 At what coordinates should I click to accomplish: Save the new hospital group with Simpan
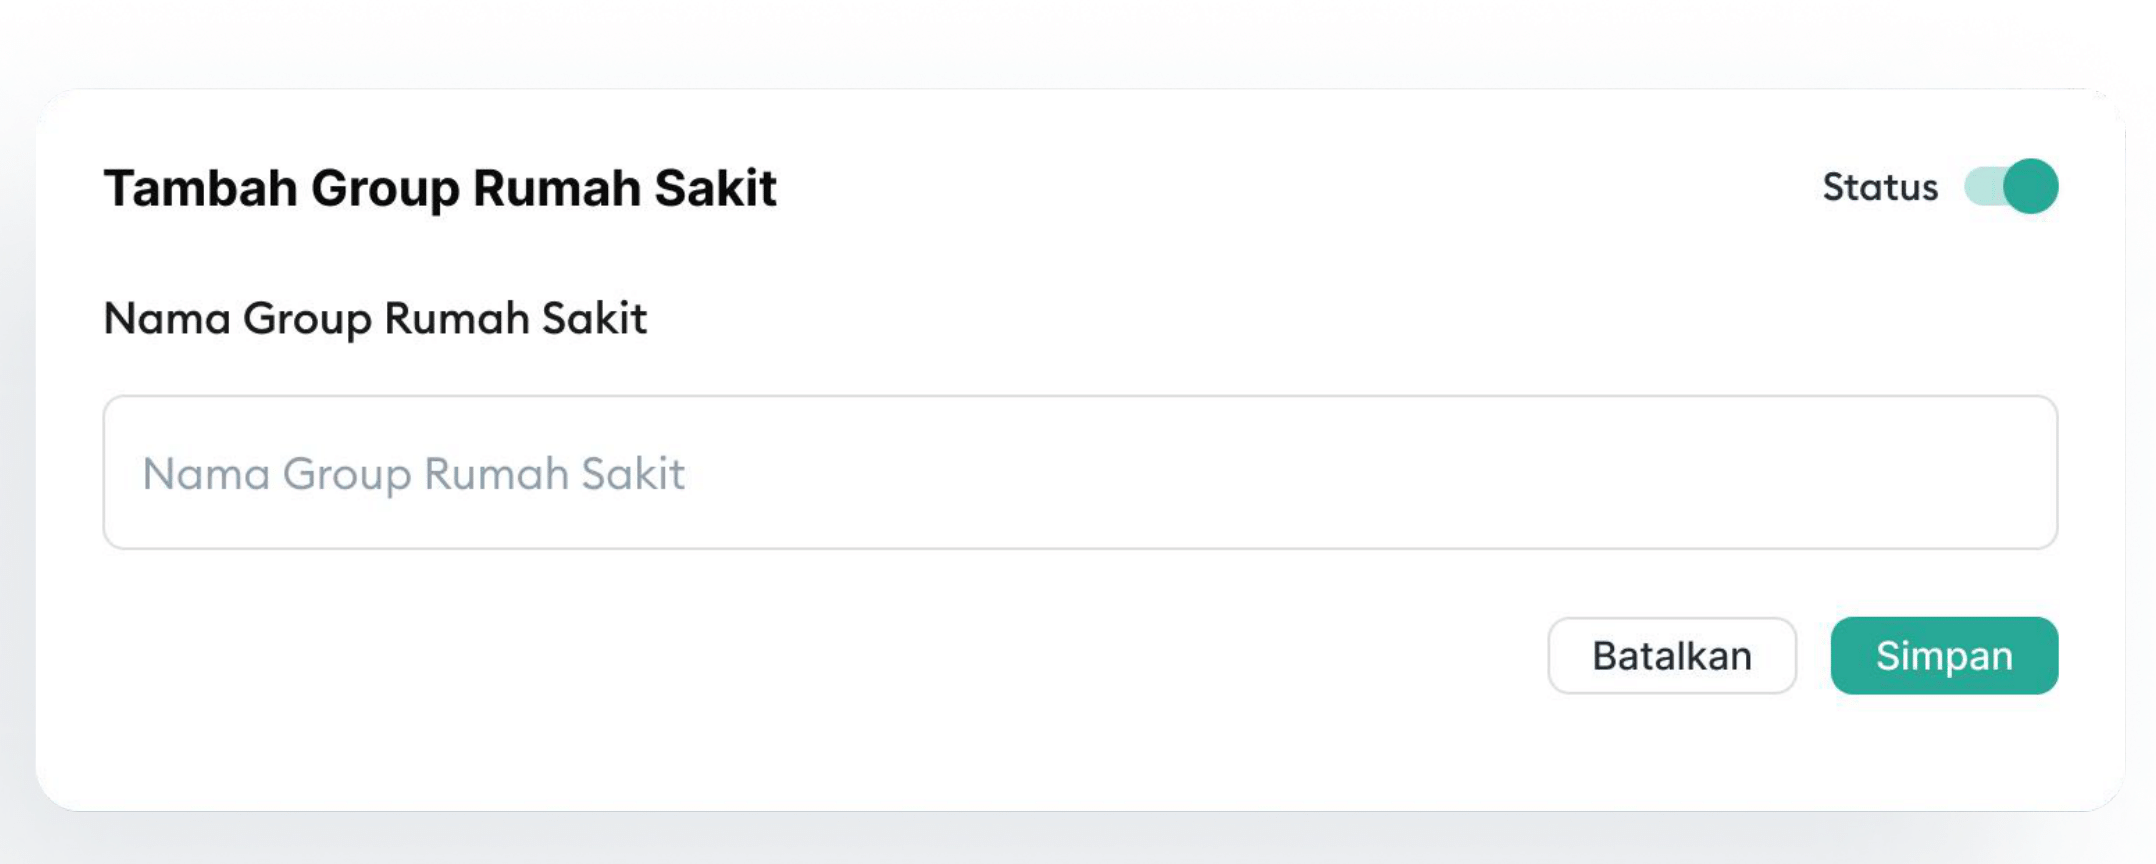click(x=1944, y=655)
